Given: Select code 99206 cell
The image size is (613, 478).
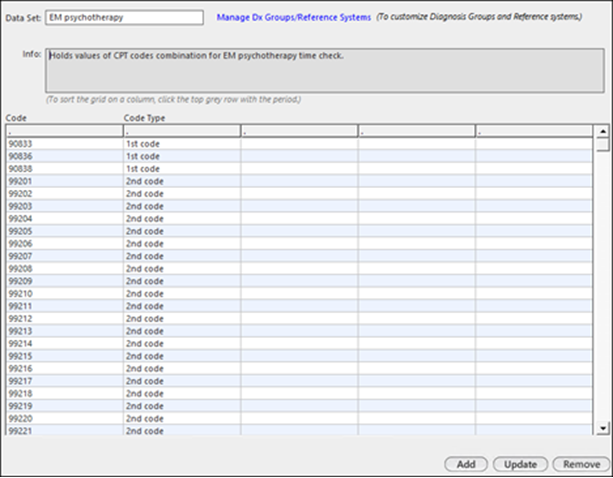Looking at the screenshot, I should click(x=65, y=244).
